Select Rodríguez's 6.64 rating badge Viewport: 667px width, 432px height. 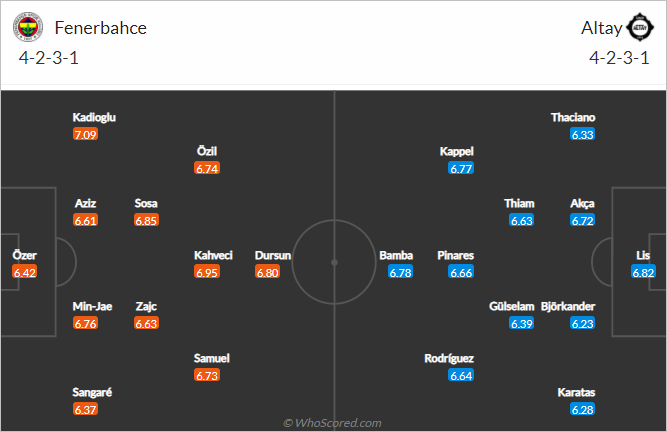point(461,375)
